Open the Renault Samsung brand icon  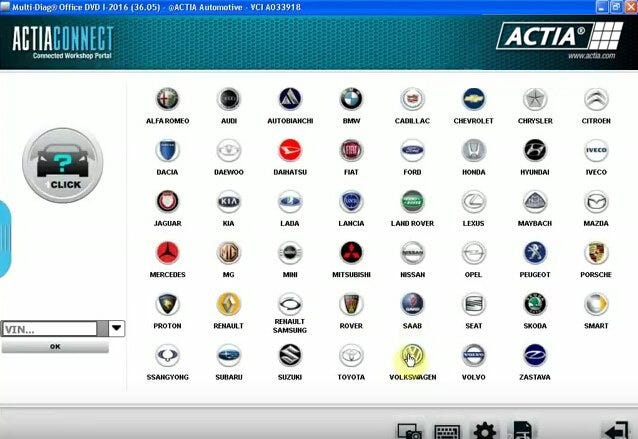coord(290,304)
